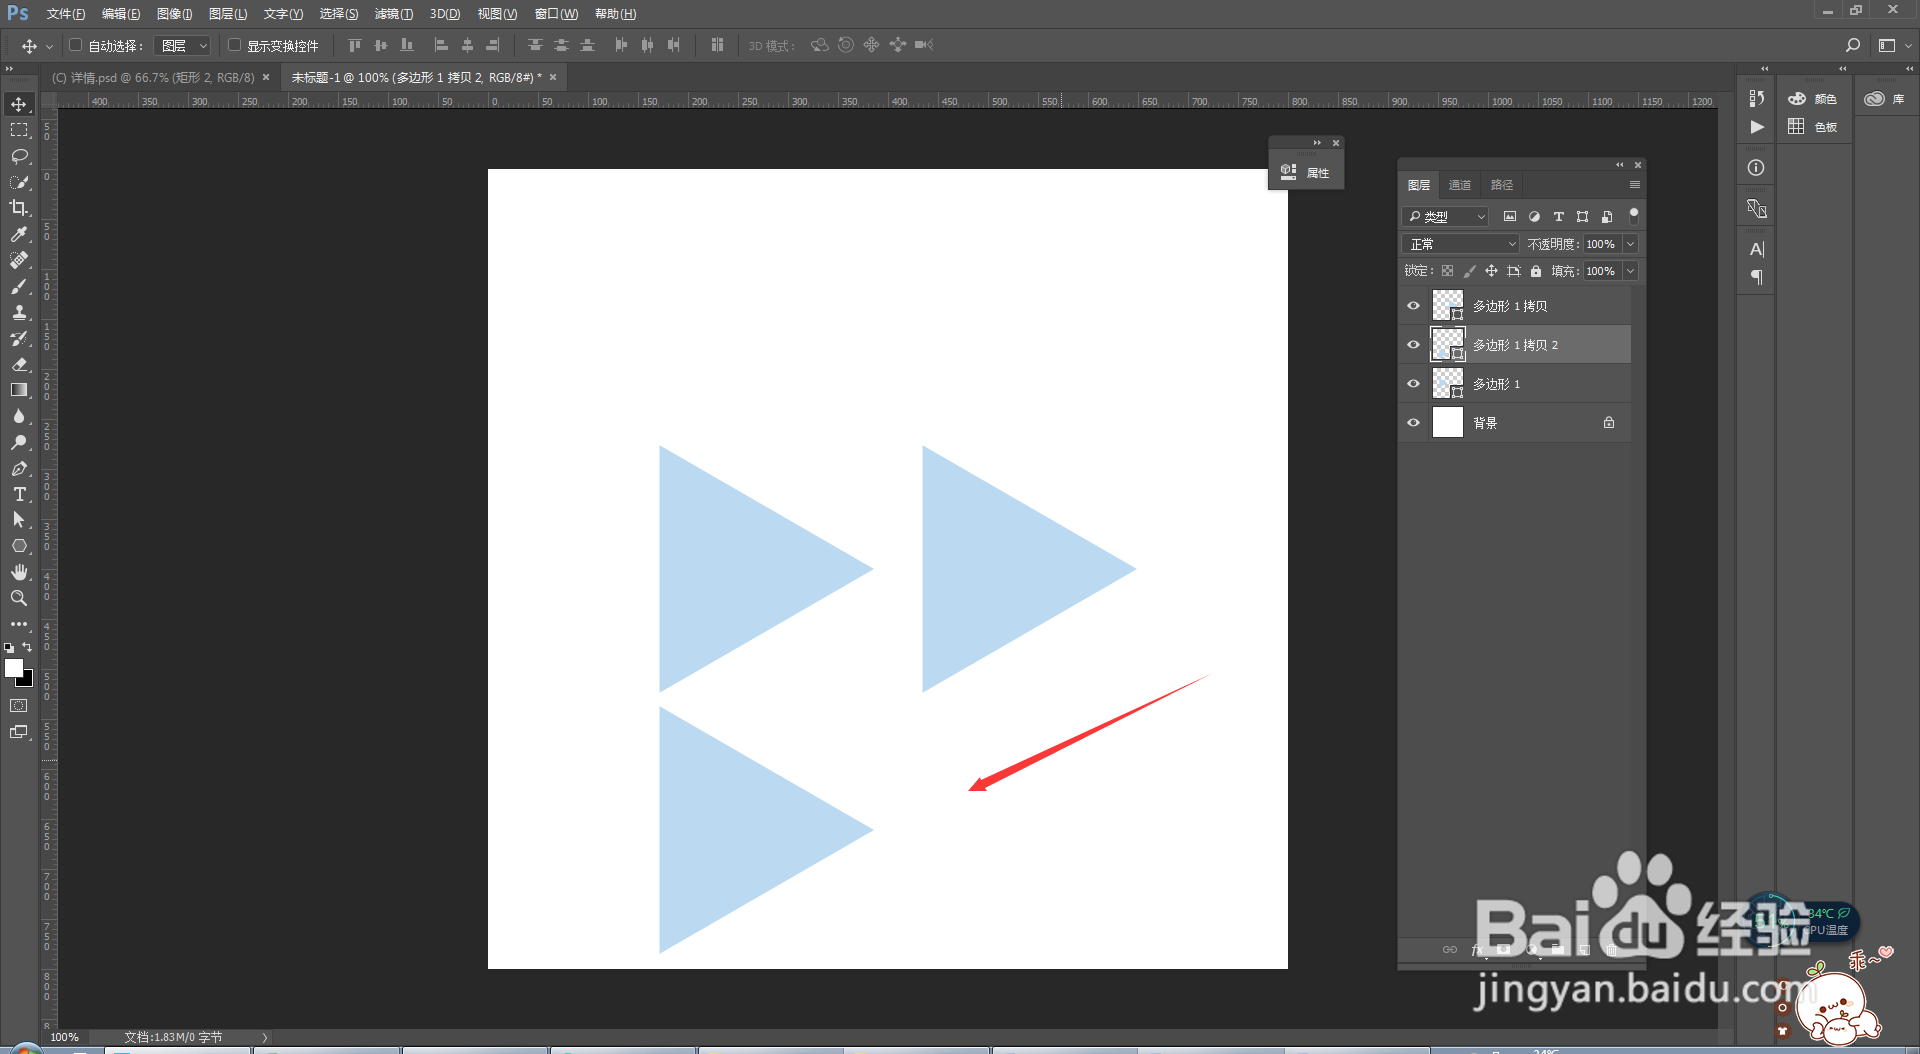The height and width of the screenshot is (1054, 1920).
Task: Select the Eyedropper tool
Action: click(19, 234)
